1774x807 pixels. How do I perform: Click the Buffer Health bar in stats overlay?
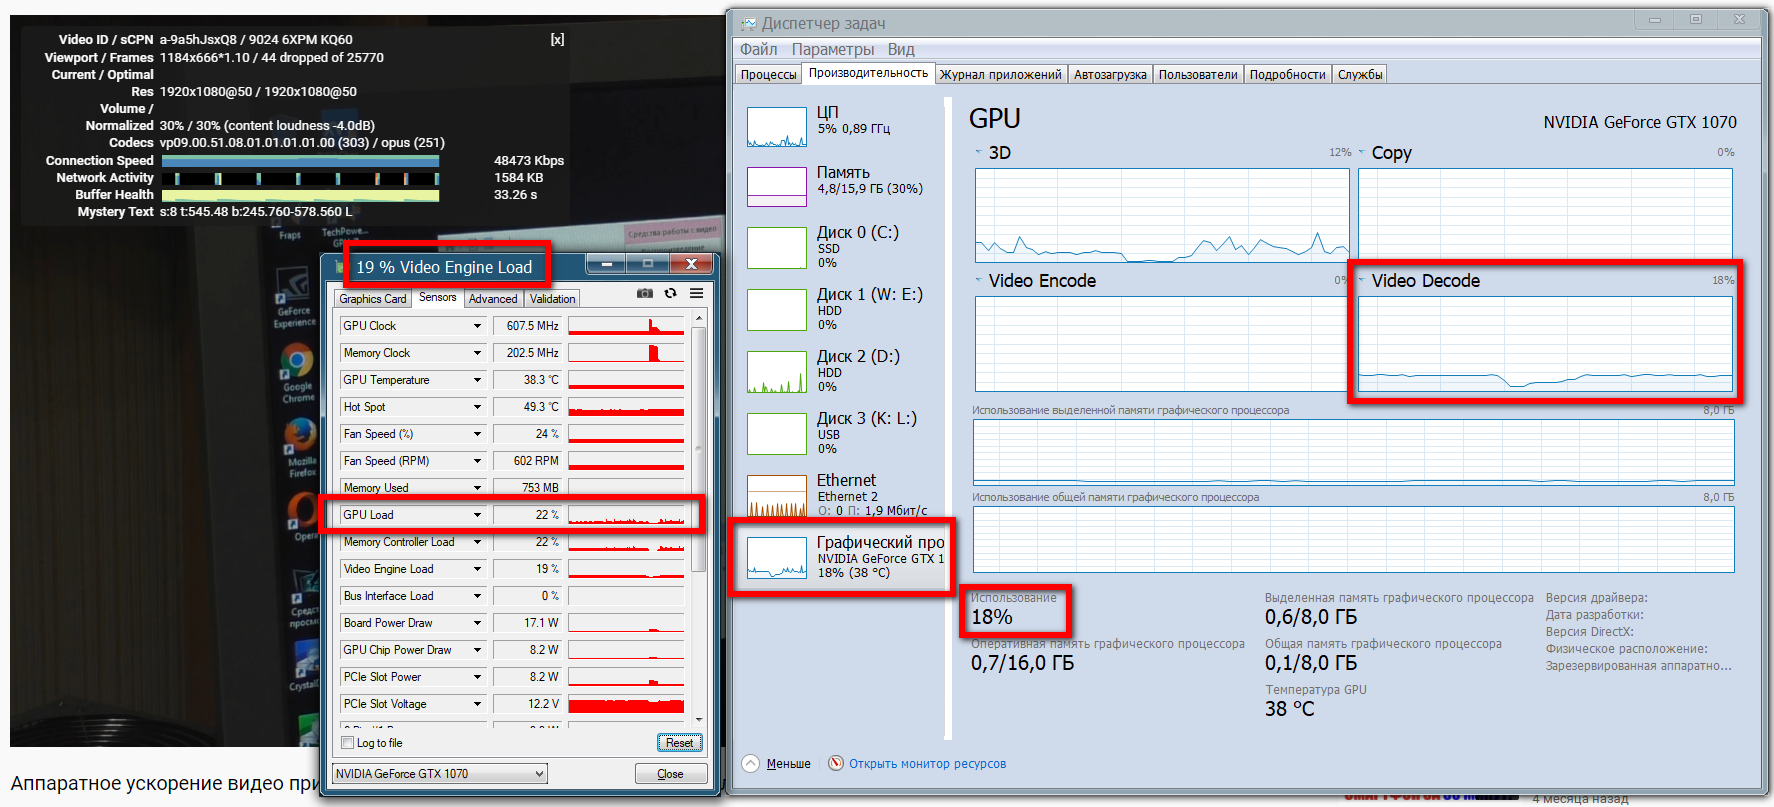300,195
